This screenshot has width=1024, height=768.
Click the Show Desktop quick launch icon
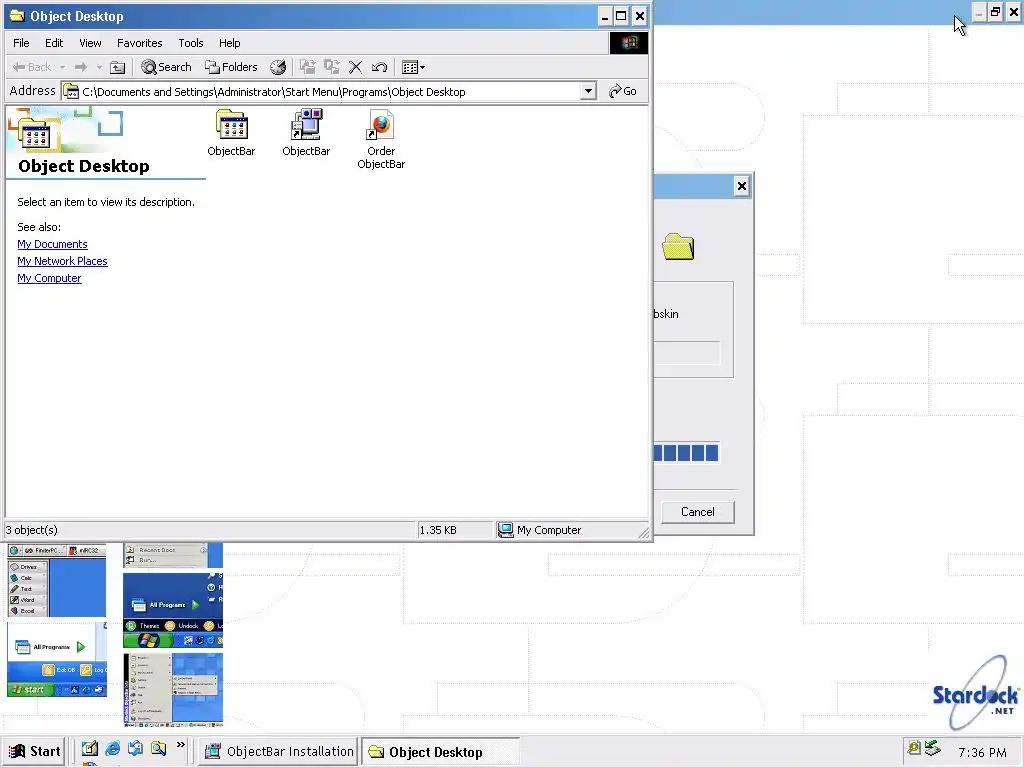point(89,749)
